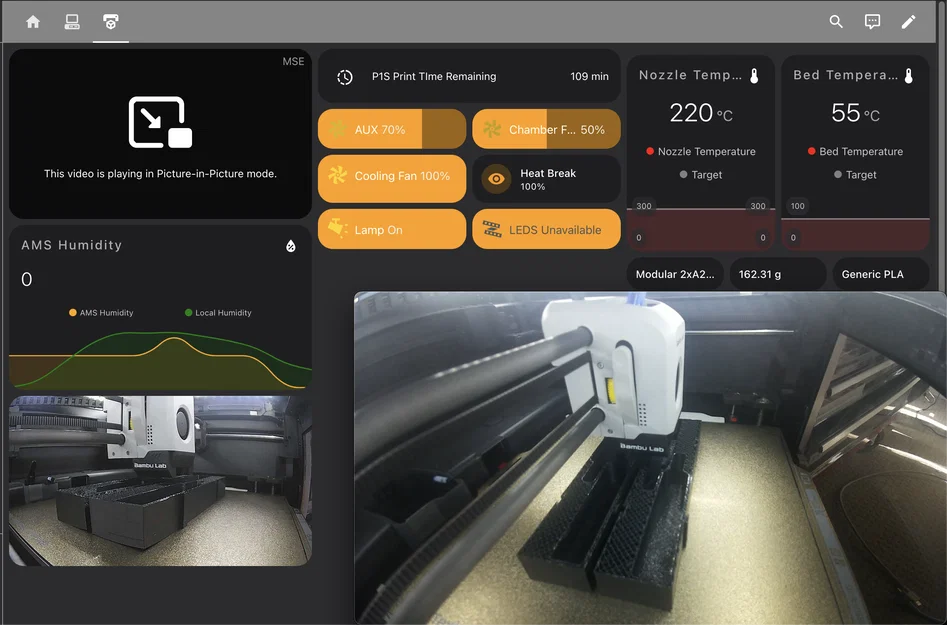Viewport: 947px width, 625px height.
Task: Click the MSE label on video card
Action: 293,62
